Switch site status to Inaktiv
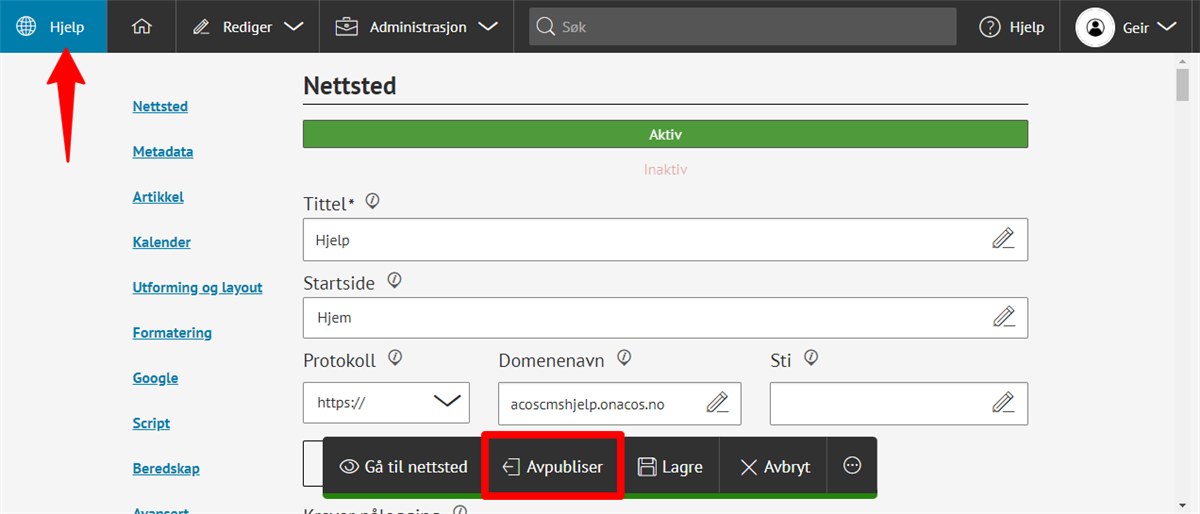The height and width of the screenshot is (514, 1200). click(665, 170)
